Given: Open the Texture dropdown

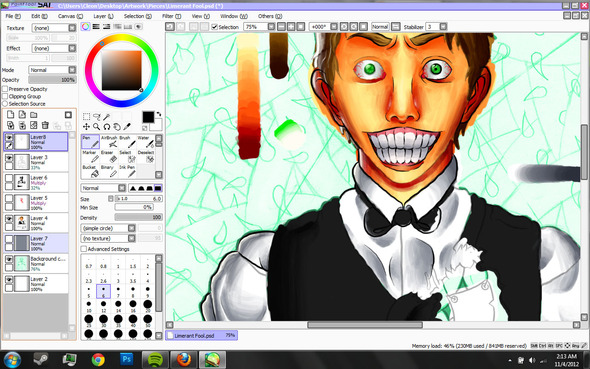Looking at the screenshot, I should click(x=72, y=28).
